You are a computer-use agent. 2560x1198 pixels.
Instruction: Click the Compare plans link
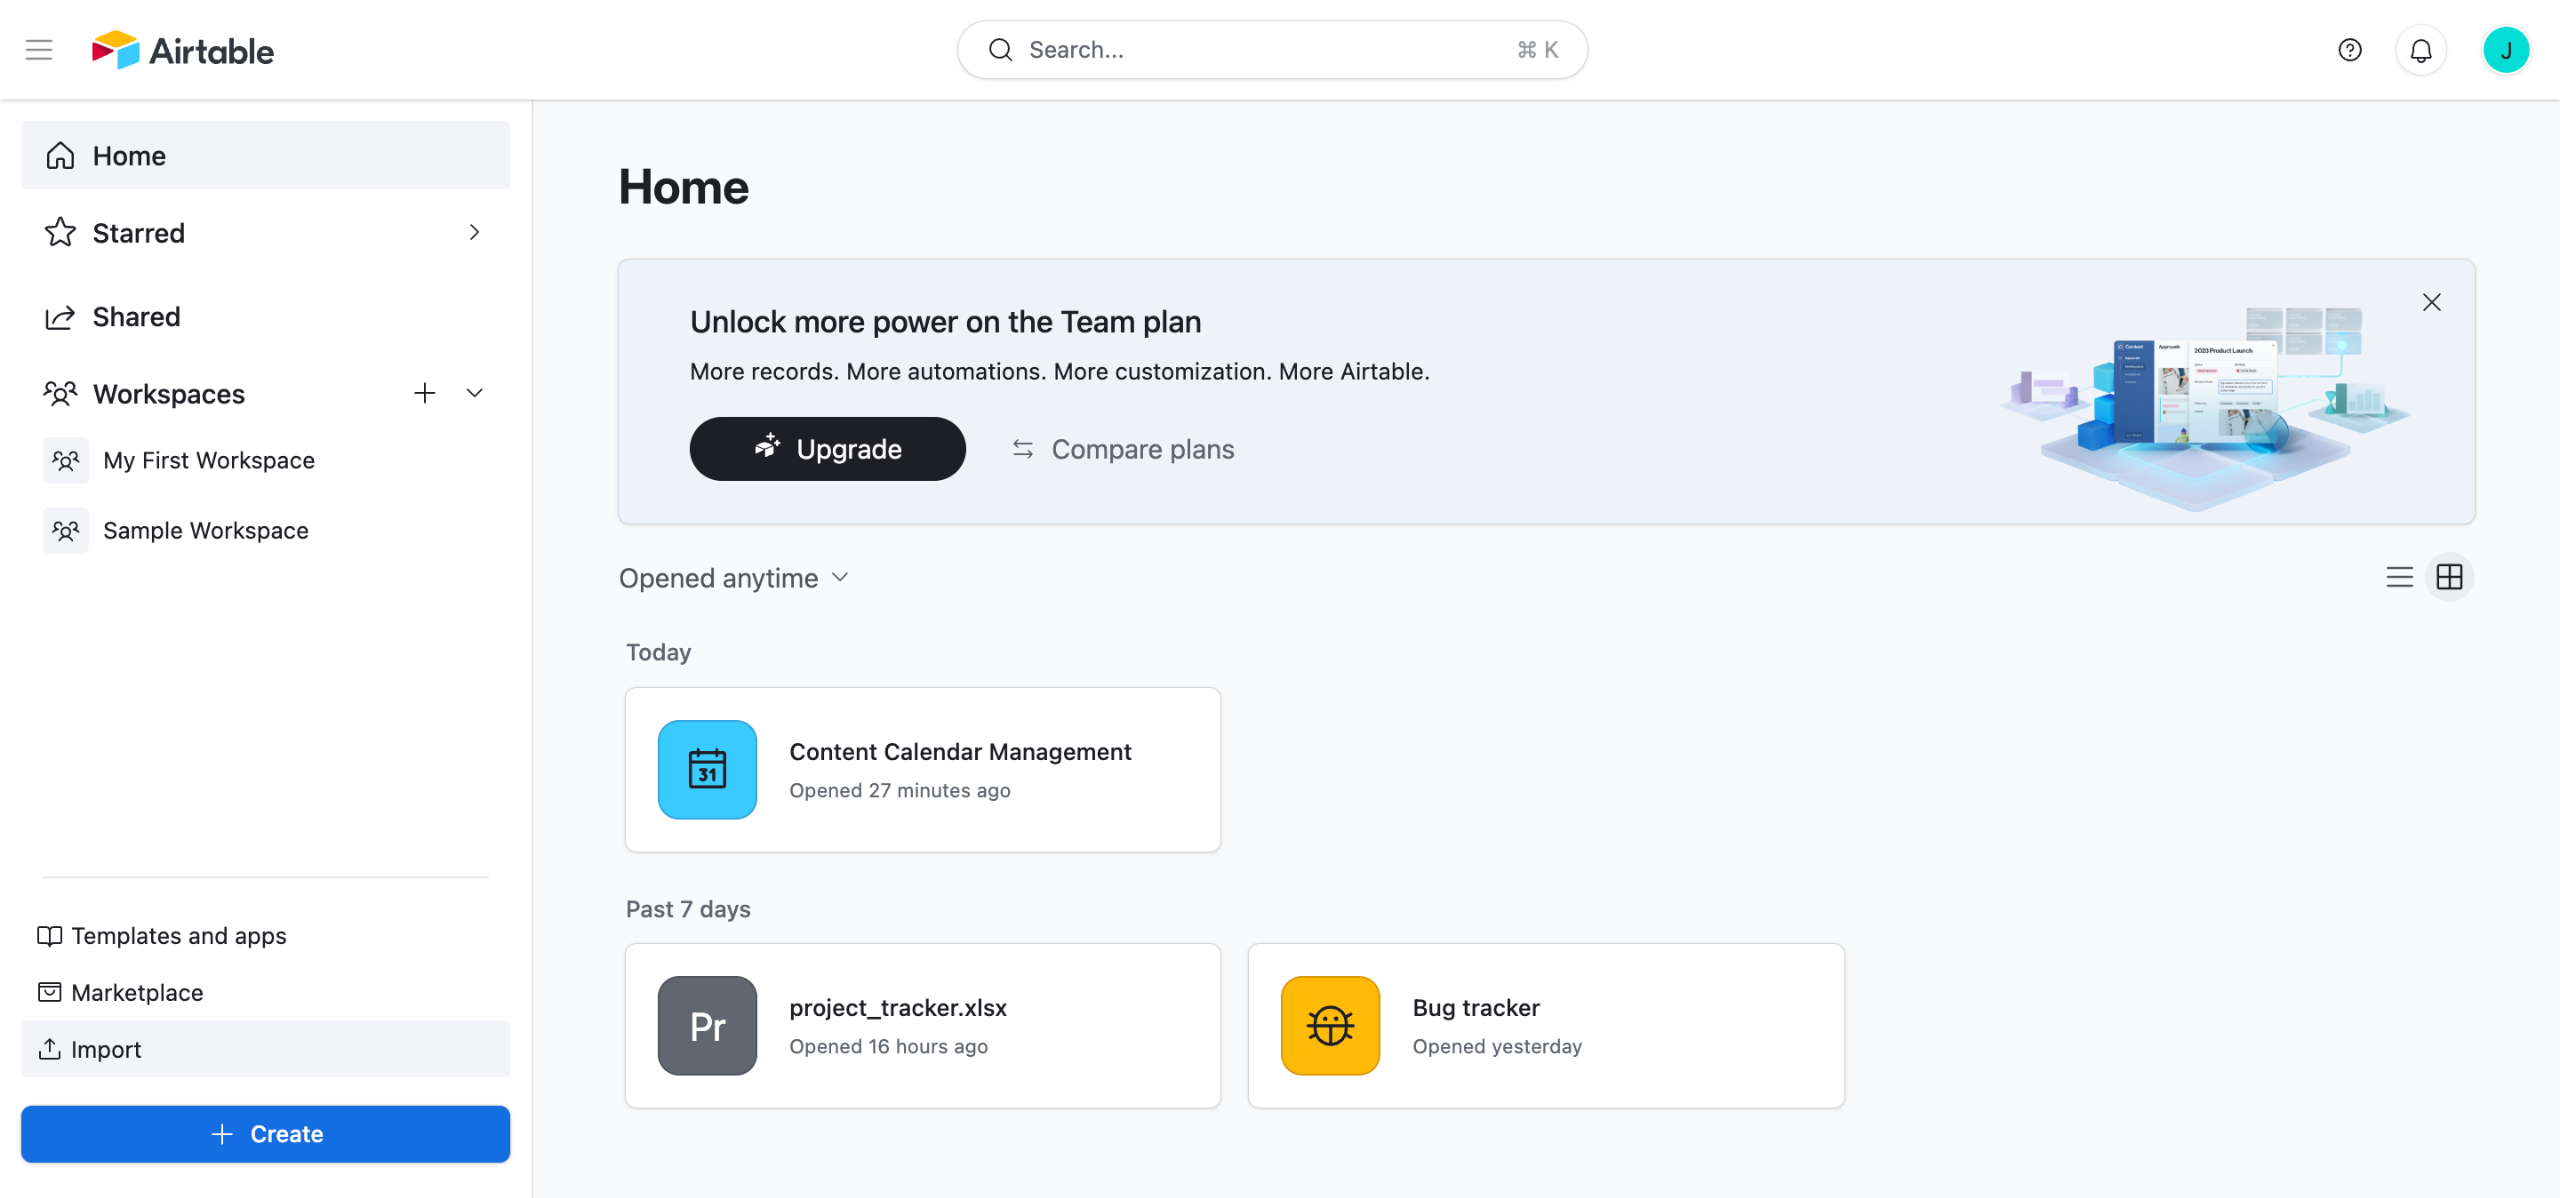pos(1123,449)
